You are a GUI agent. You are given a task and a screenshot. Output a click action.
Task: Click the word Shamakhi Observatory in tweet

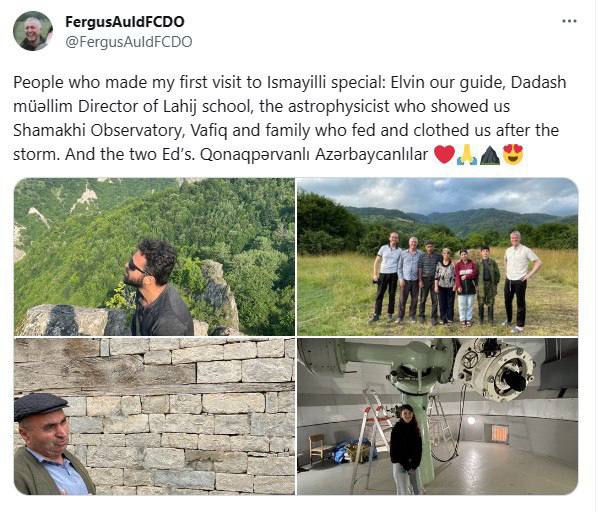coord(98,130)
